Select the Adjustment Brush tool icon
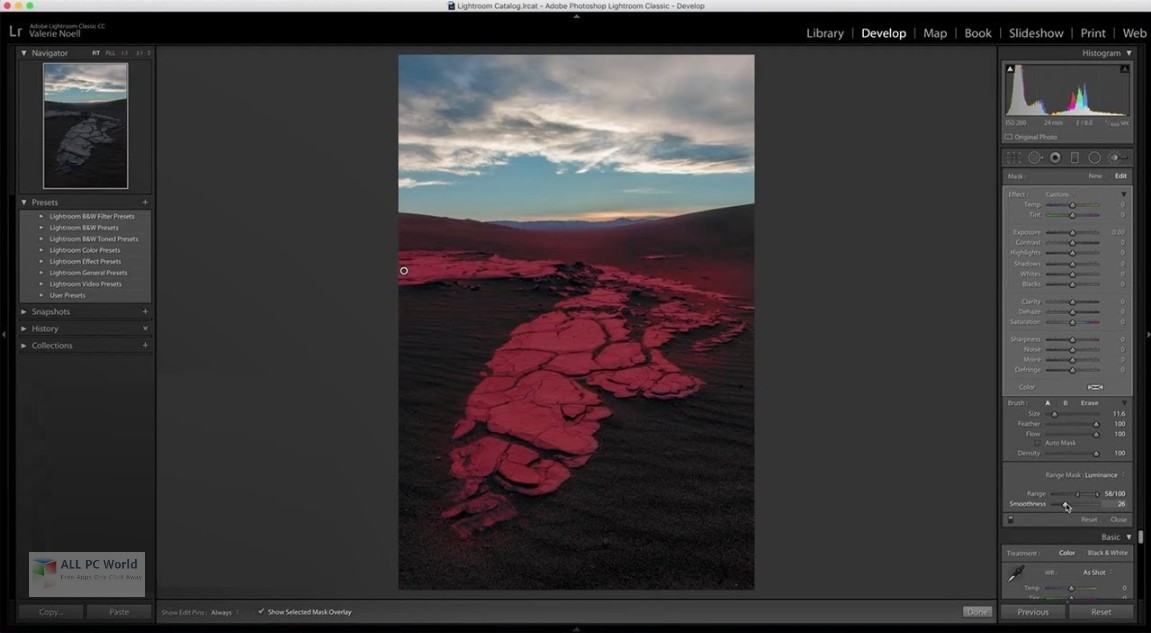This screenshot has height=633, width=1151. [1116, 158]
